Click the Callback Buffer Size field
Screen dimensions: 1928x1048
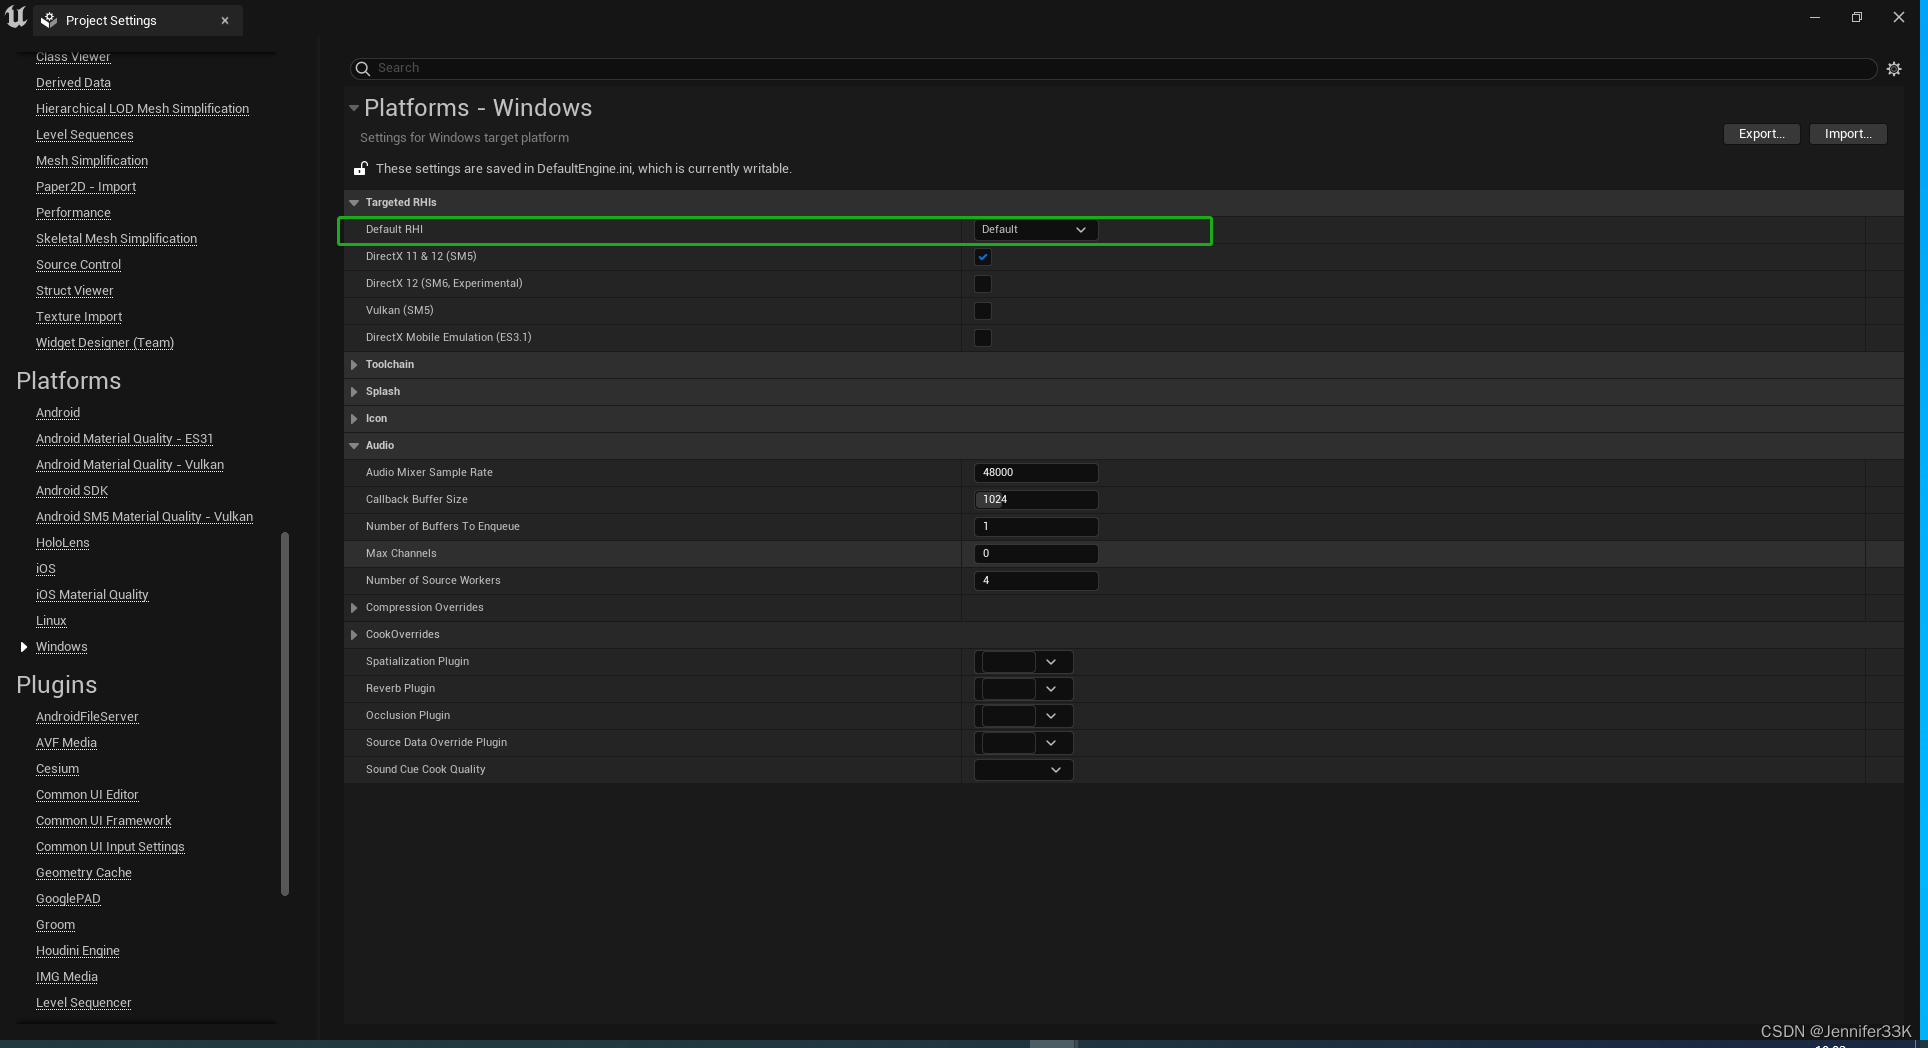[1036, 500]
